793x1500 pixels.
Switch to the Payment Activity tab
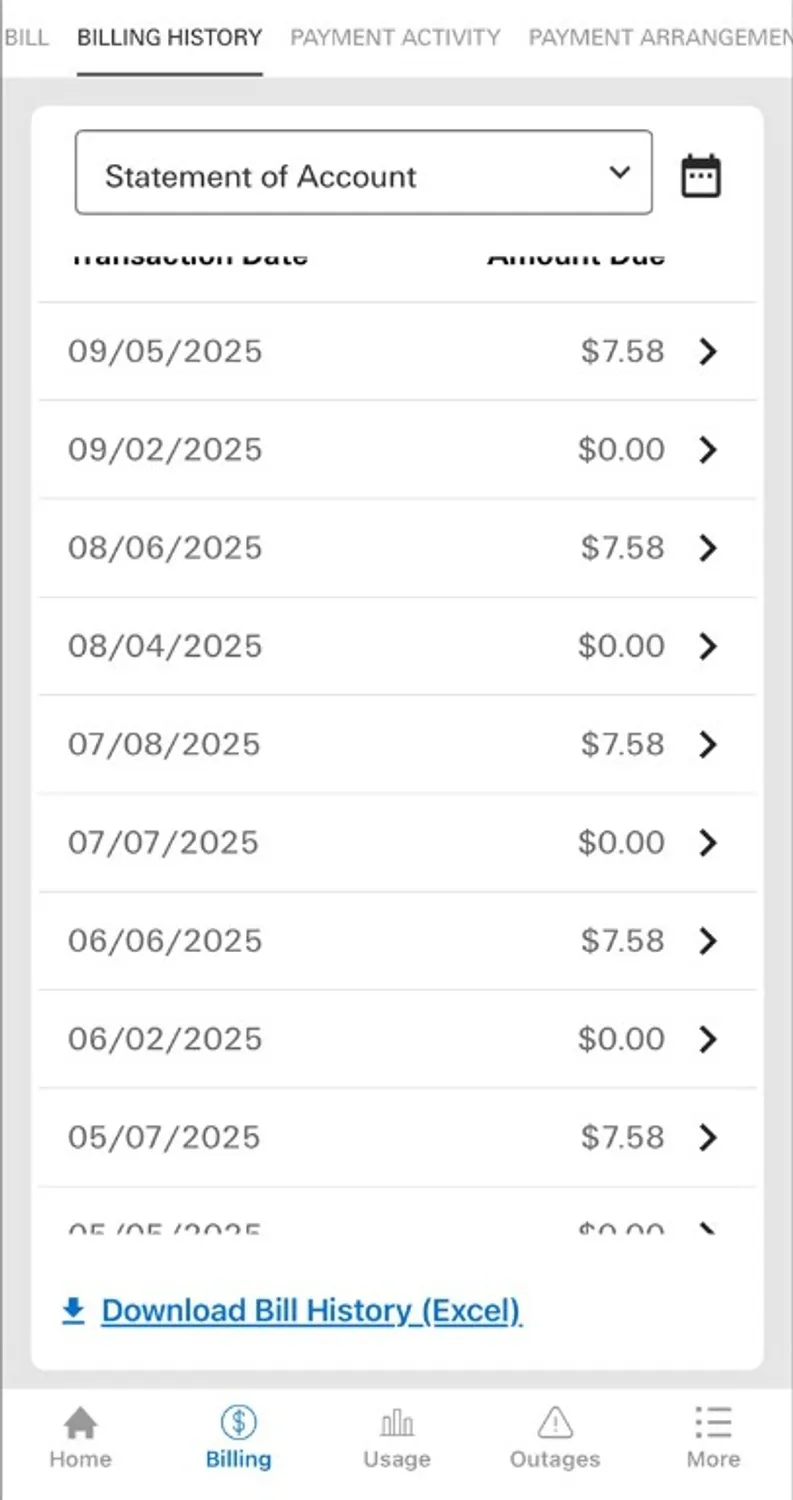point(395,38)
